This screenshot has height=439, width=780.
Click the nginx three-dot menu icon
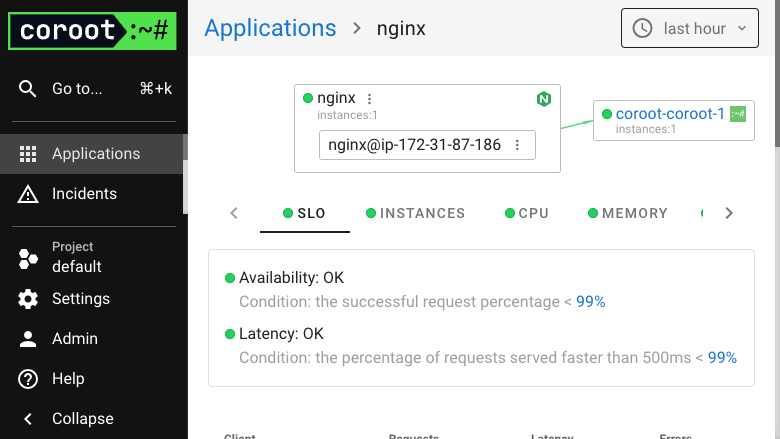pyautogui.click(x=369, y=99)
